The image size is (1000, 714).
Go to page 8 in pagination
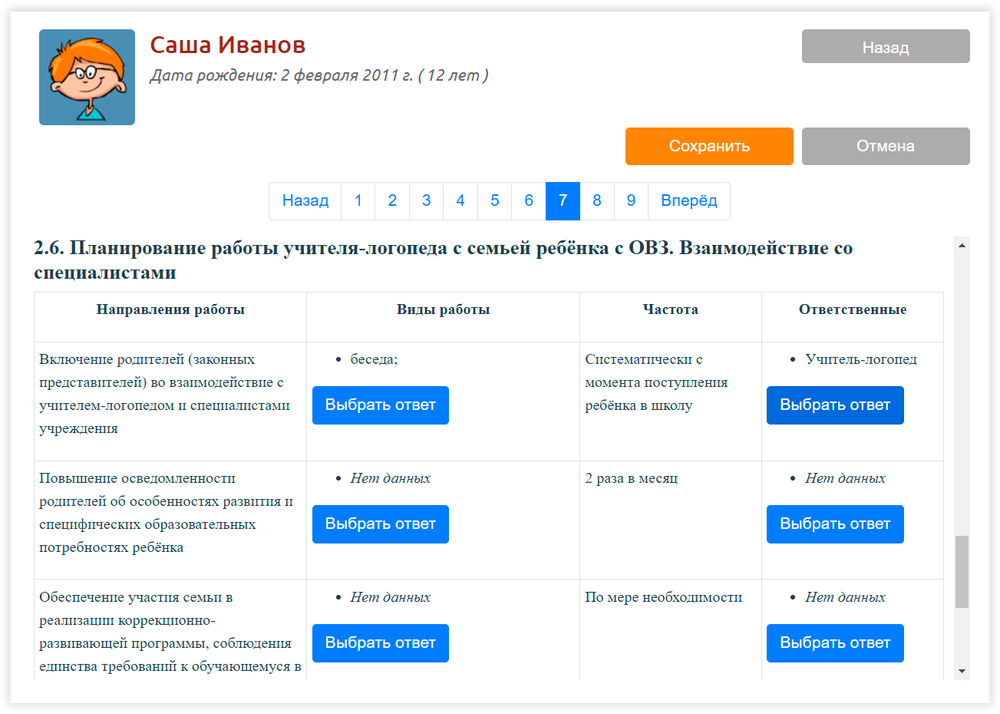click(x=597, y=201)
